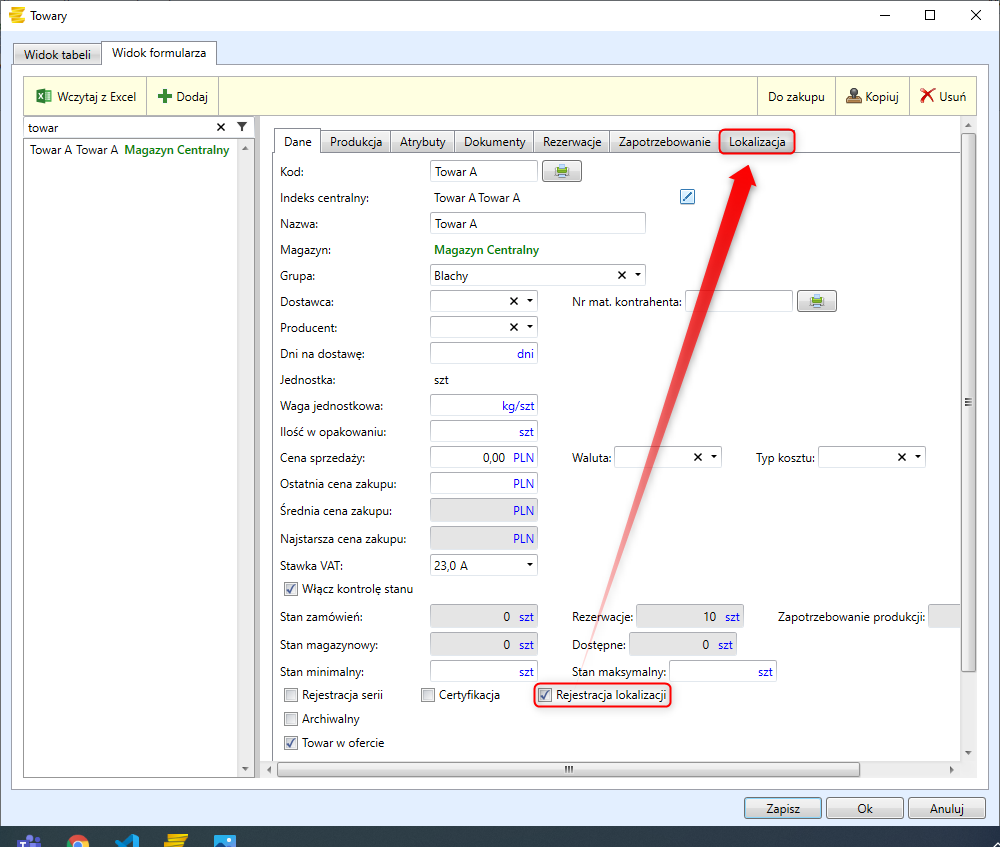Click the Zapisz button

click(x=782, y=808)
